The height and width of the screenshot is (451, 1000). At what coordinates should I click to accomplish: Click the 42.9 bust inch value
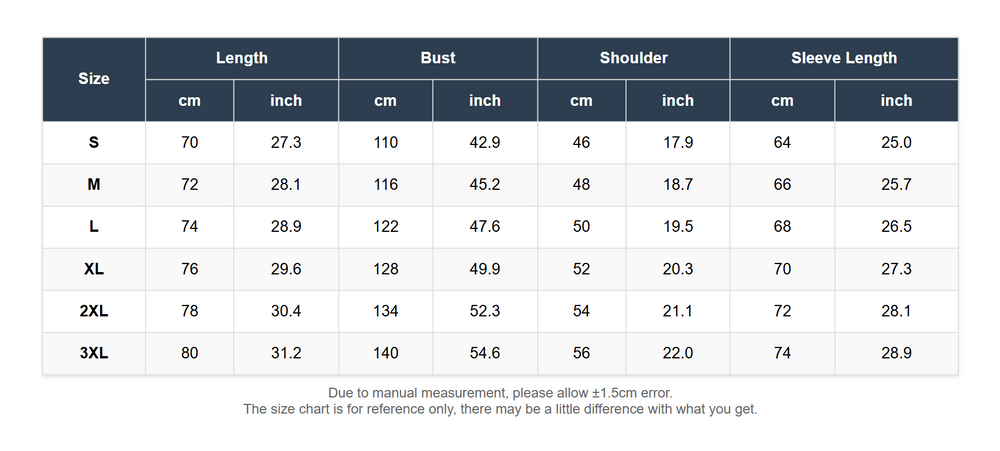pos(485,142)
